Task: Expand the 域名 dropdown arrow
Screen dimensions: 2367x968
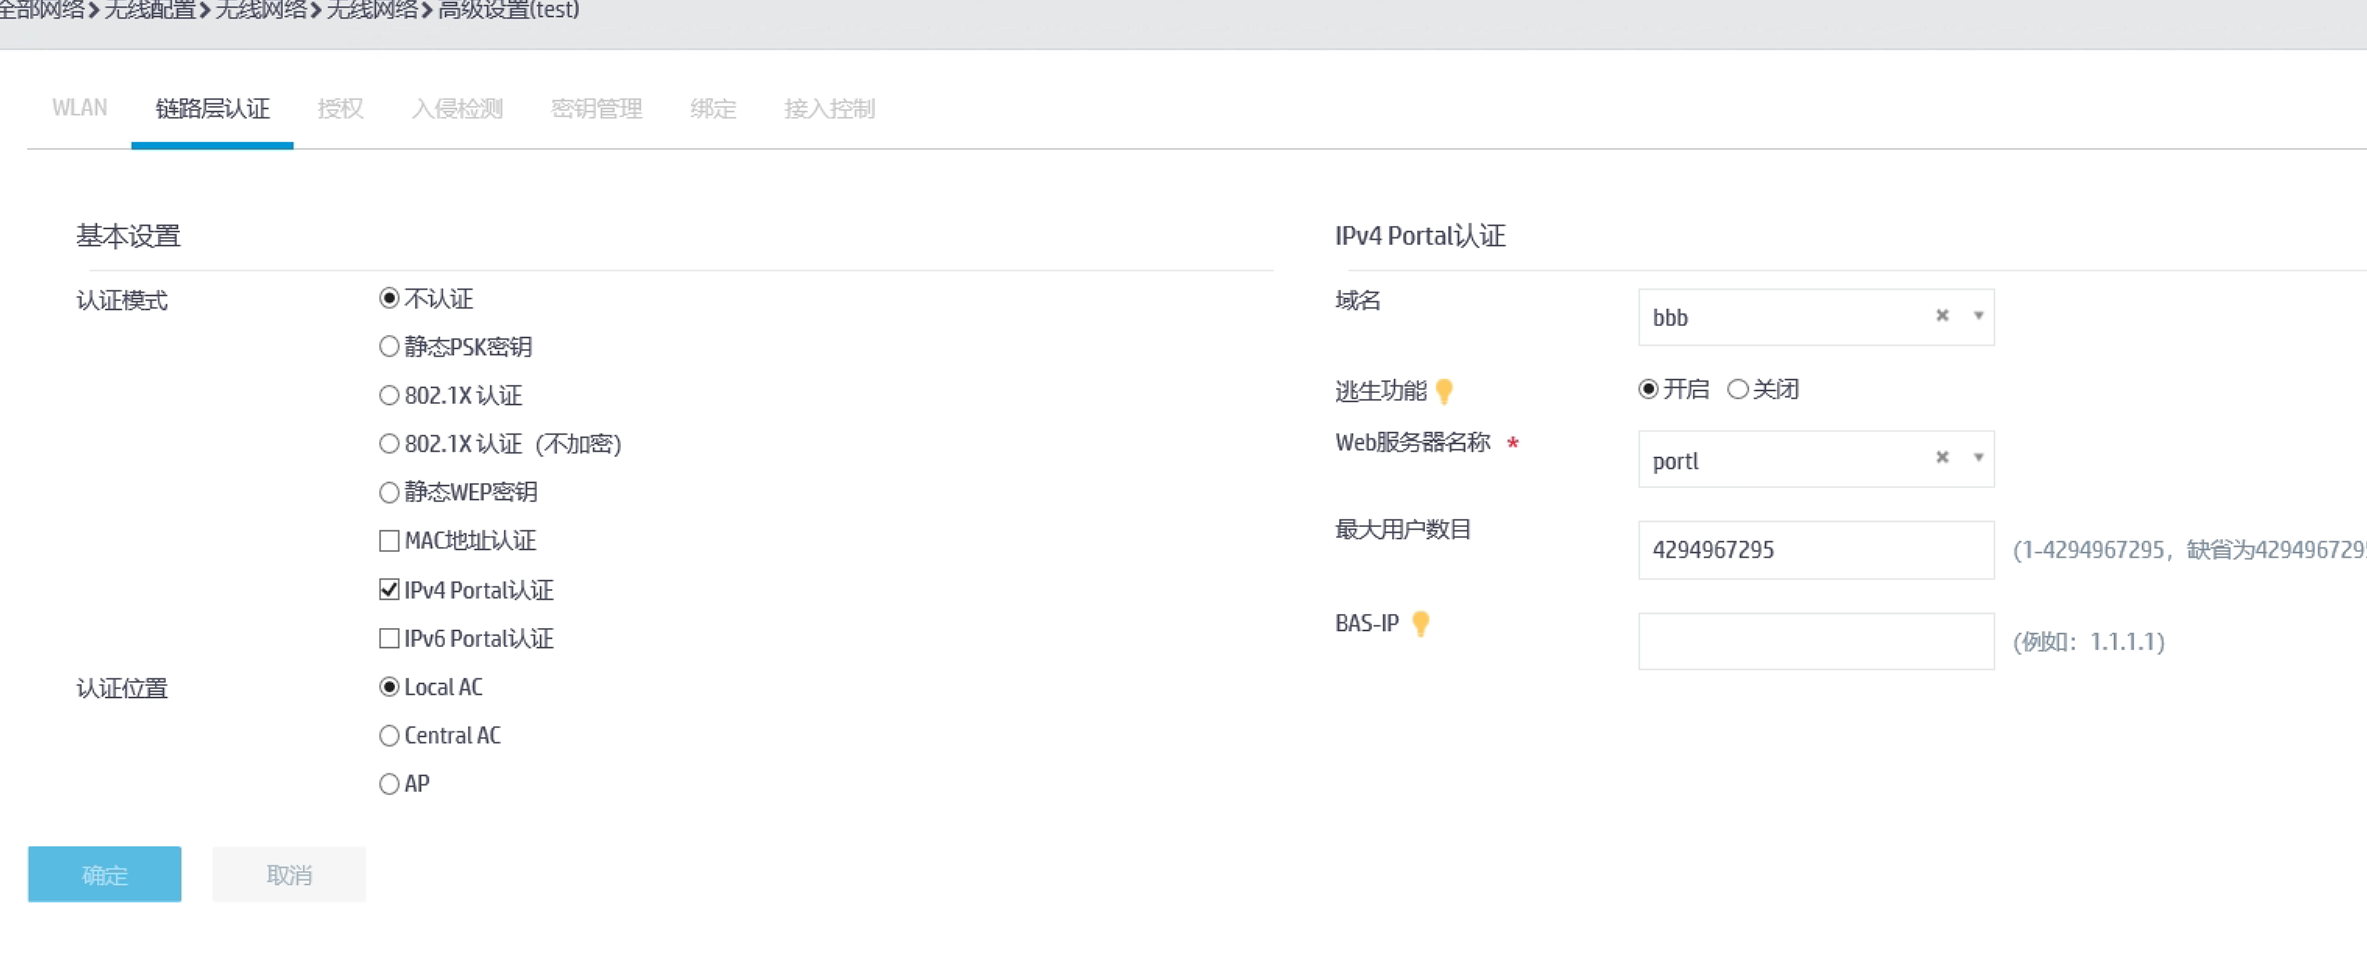Action: [x=1978, y=316]
